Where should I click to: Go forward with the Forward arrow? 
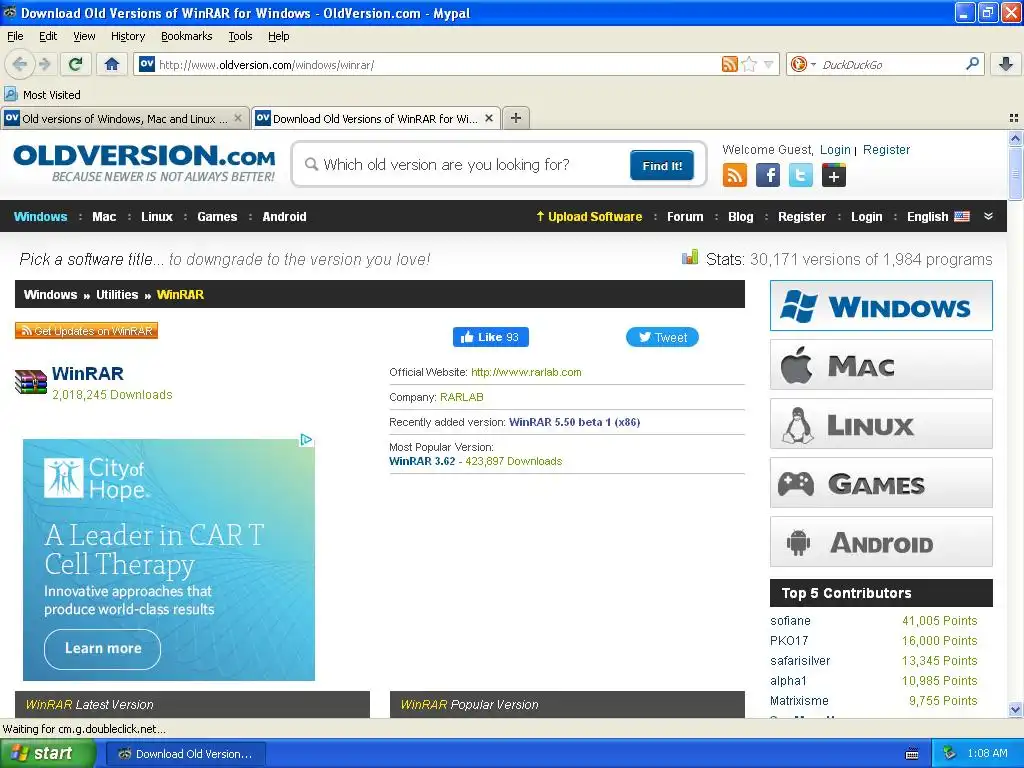(45, 64)
